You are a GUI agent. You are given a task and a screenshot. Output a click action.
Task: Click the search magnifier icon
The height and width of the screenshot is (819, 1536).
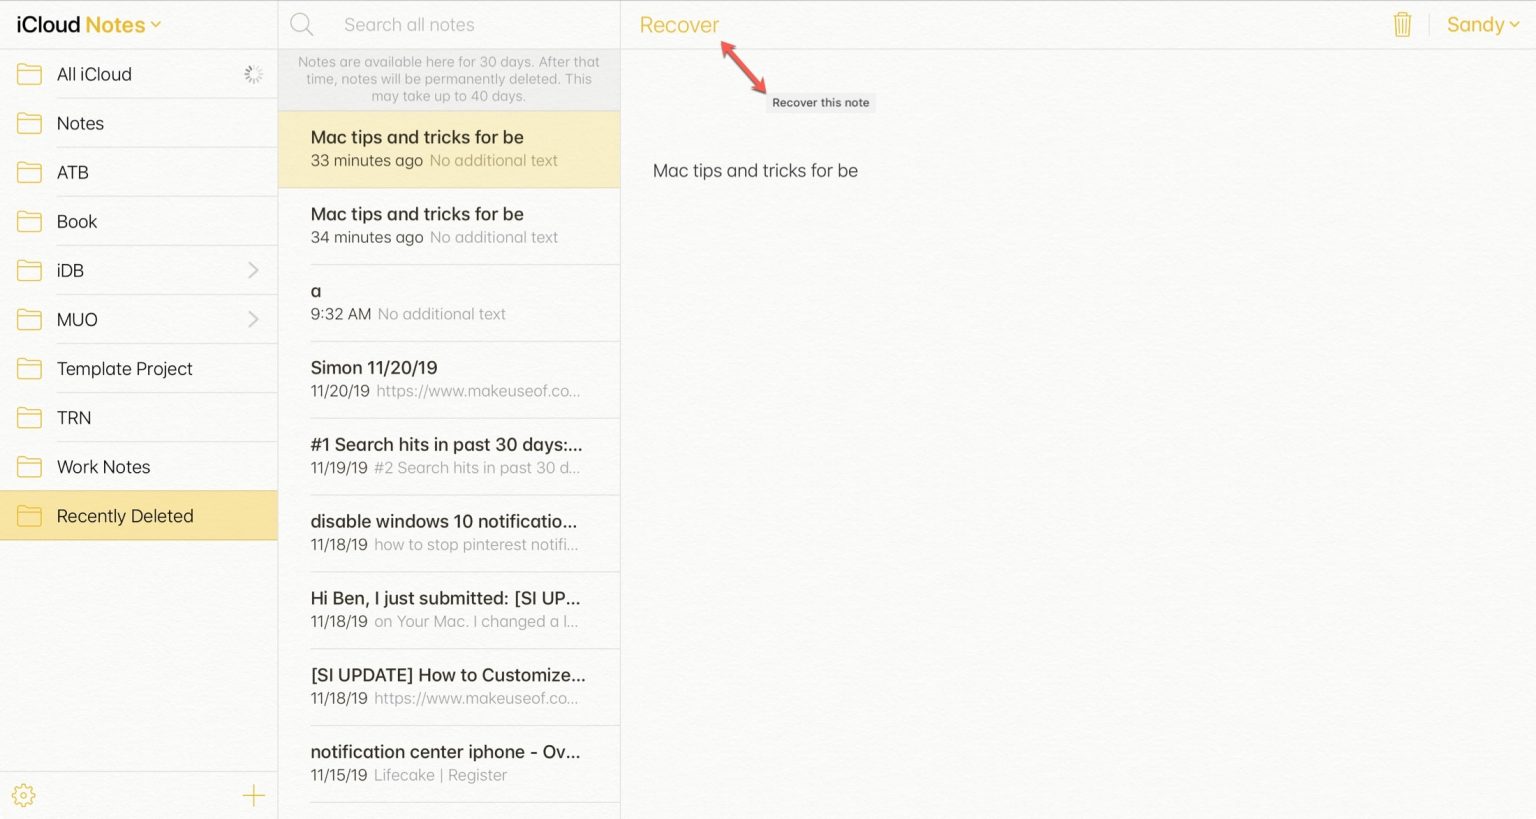[302, 25]
